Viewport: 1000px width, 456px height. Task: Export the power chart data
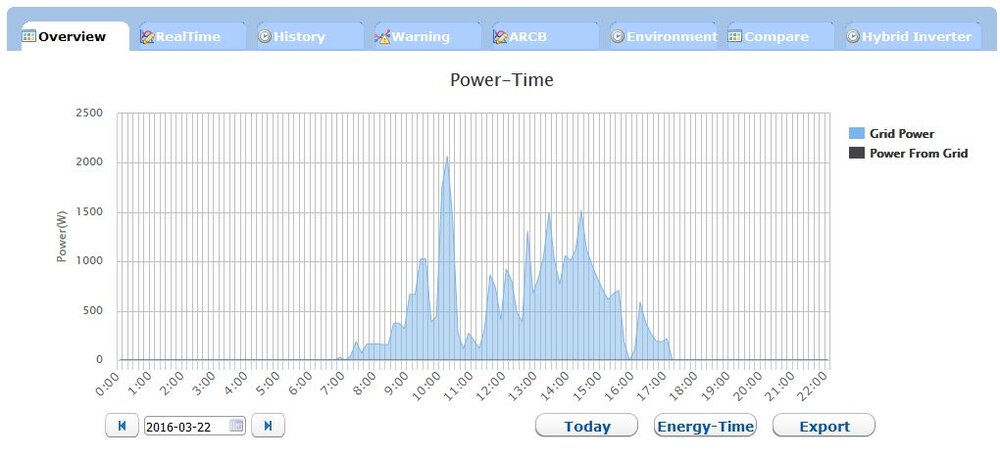[x=824, y=426]
